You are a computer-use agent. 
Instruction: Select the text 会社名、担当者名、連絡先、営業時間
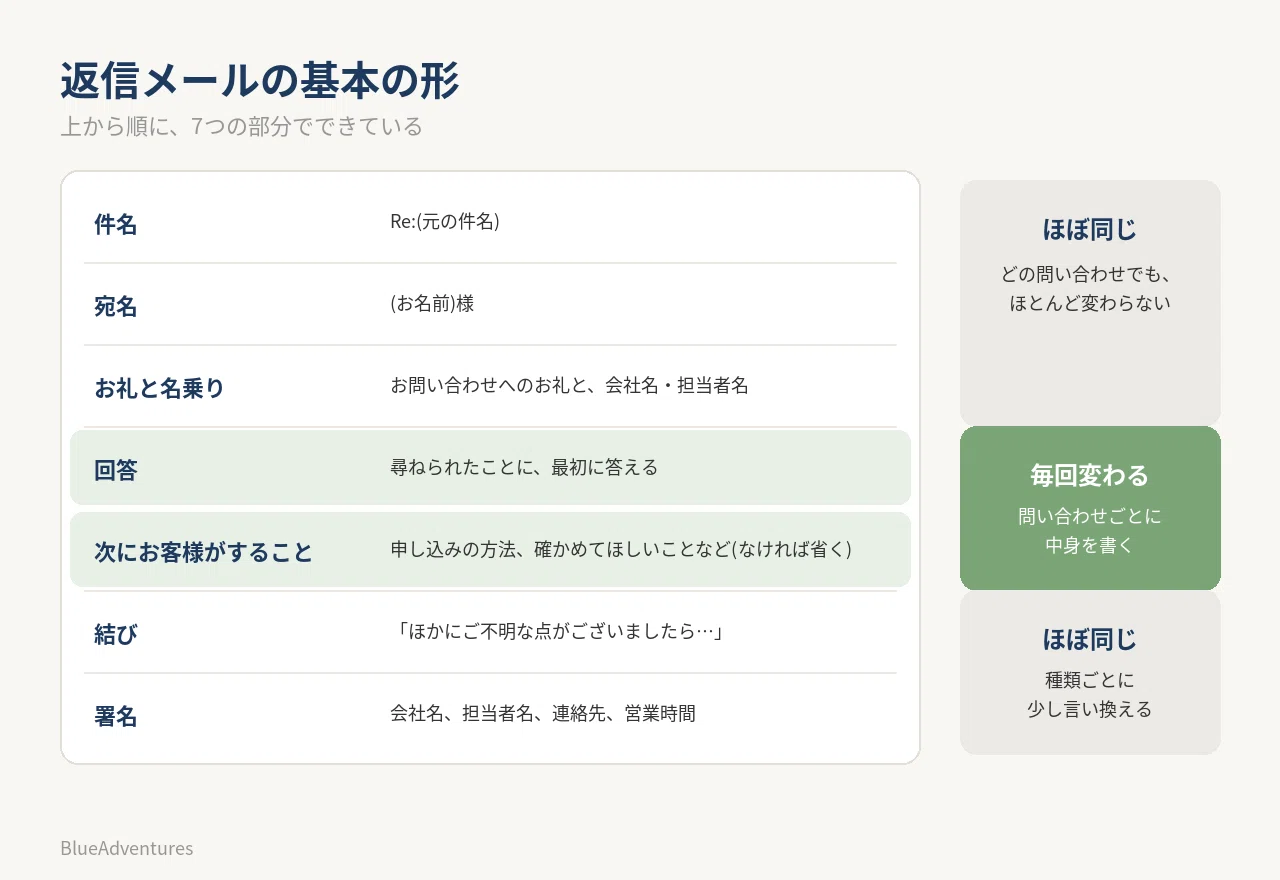click(543, 714)
